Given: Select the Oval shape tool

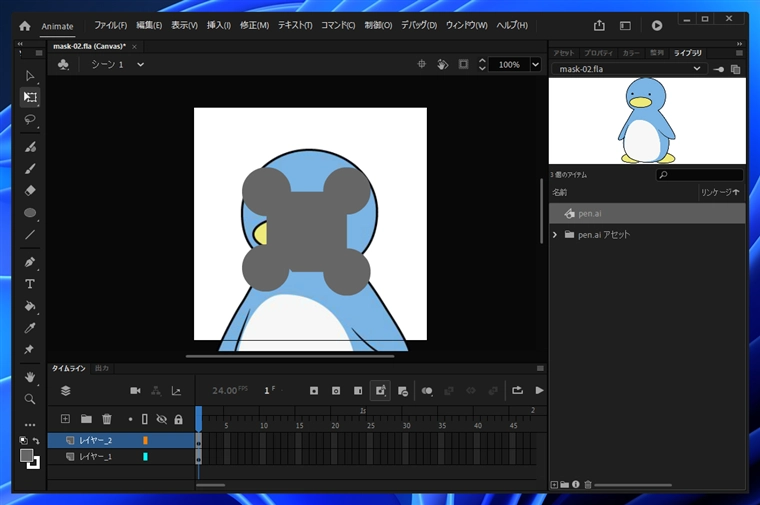Looking at the screenshot, I should point(30,213).
